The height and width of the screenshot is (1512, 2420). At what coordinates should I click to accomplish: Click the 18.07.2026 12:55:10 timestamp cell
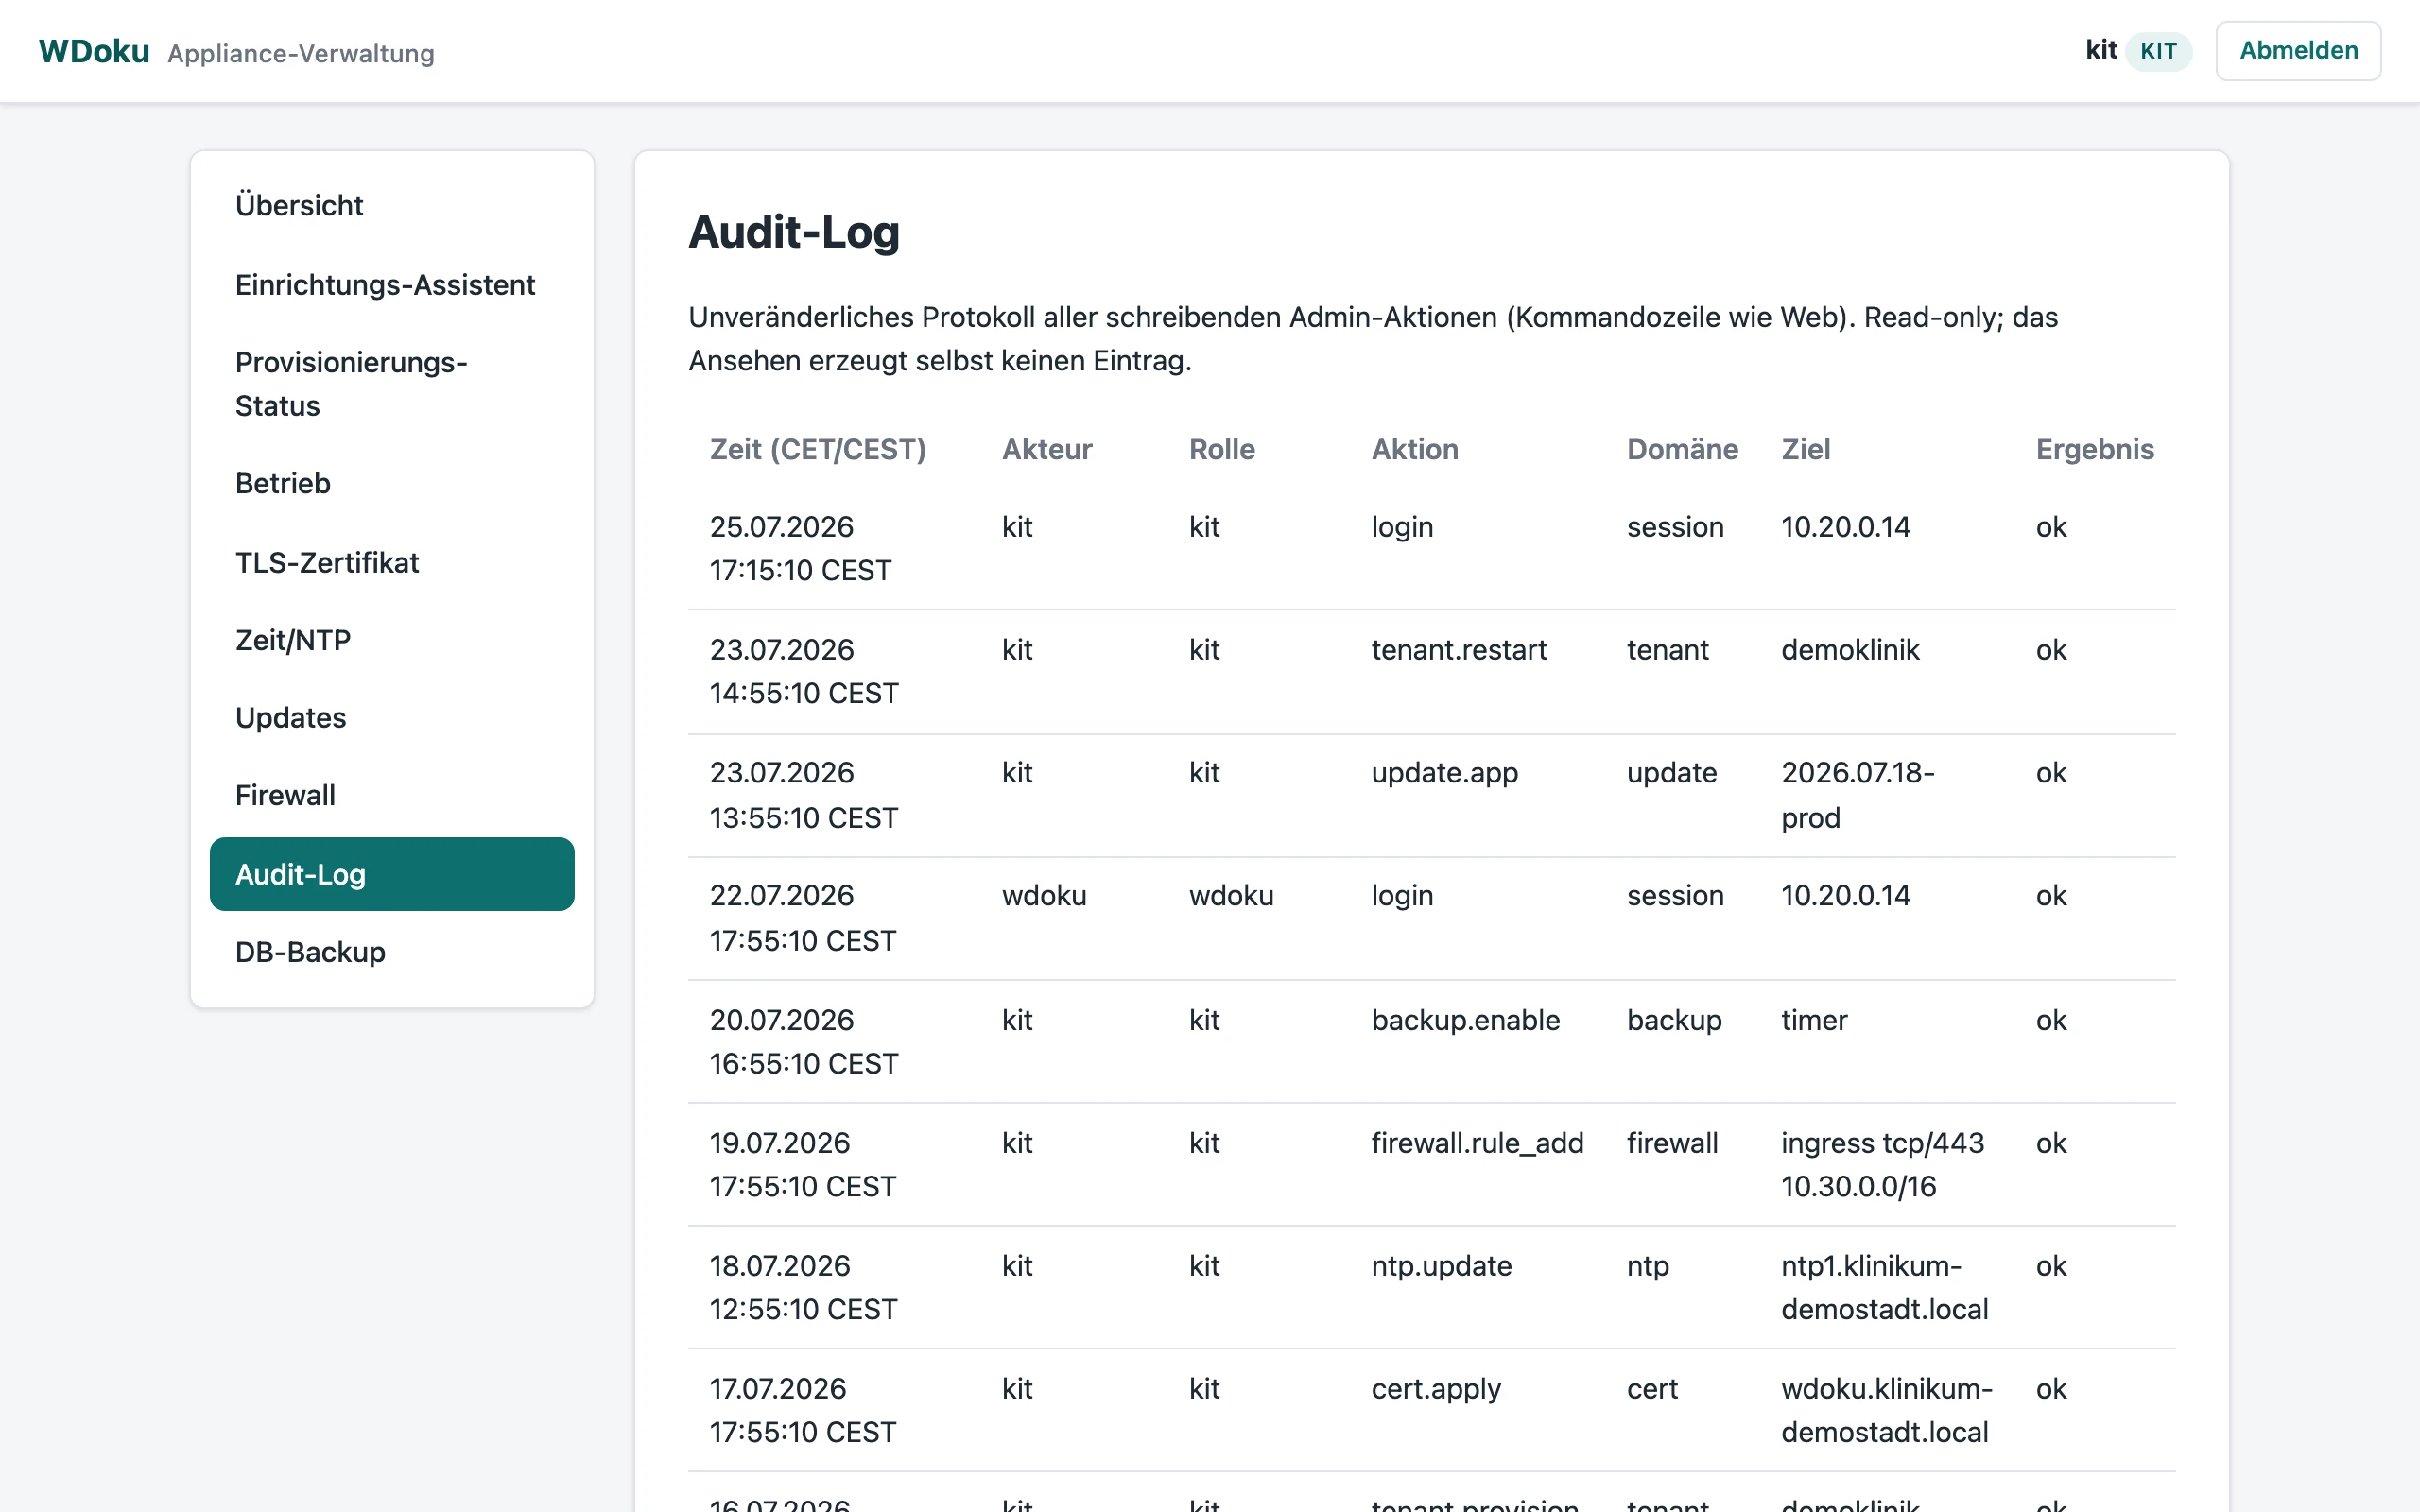(803, 1287)
